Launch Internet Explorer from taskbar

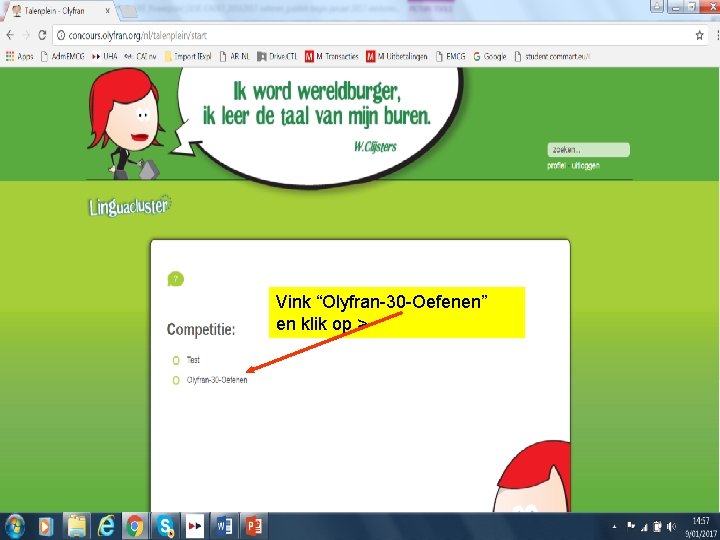[106, 526]
